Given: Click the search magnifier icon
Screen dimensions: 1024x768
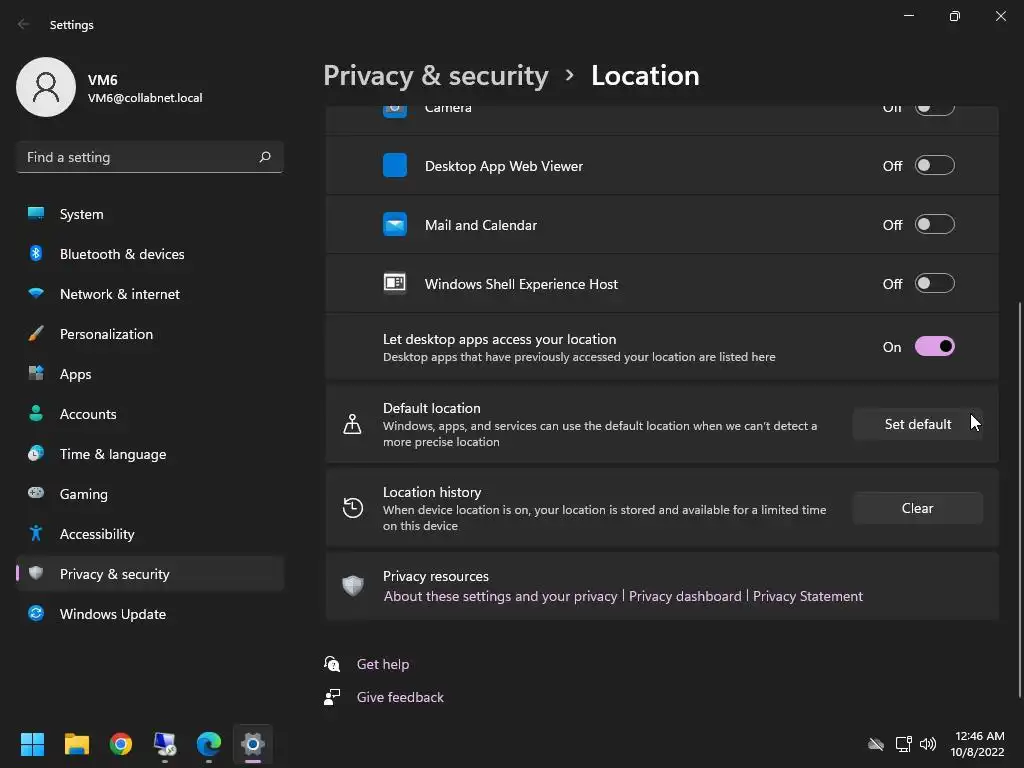Looking at the screenshot, I should tap(265, 157).
